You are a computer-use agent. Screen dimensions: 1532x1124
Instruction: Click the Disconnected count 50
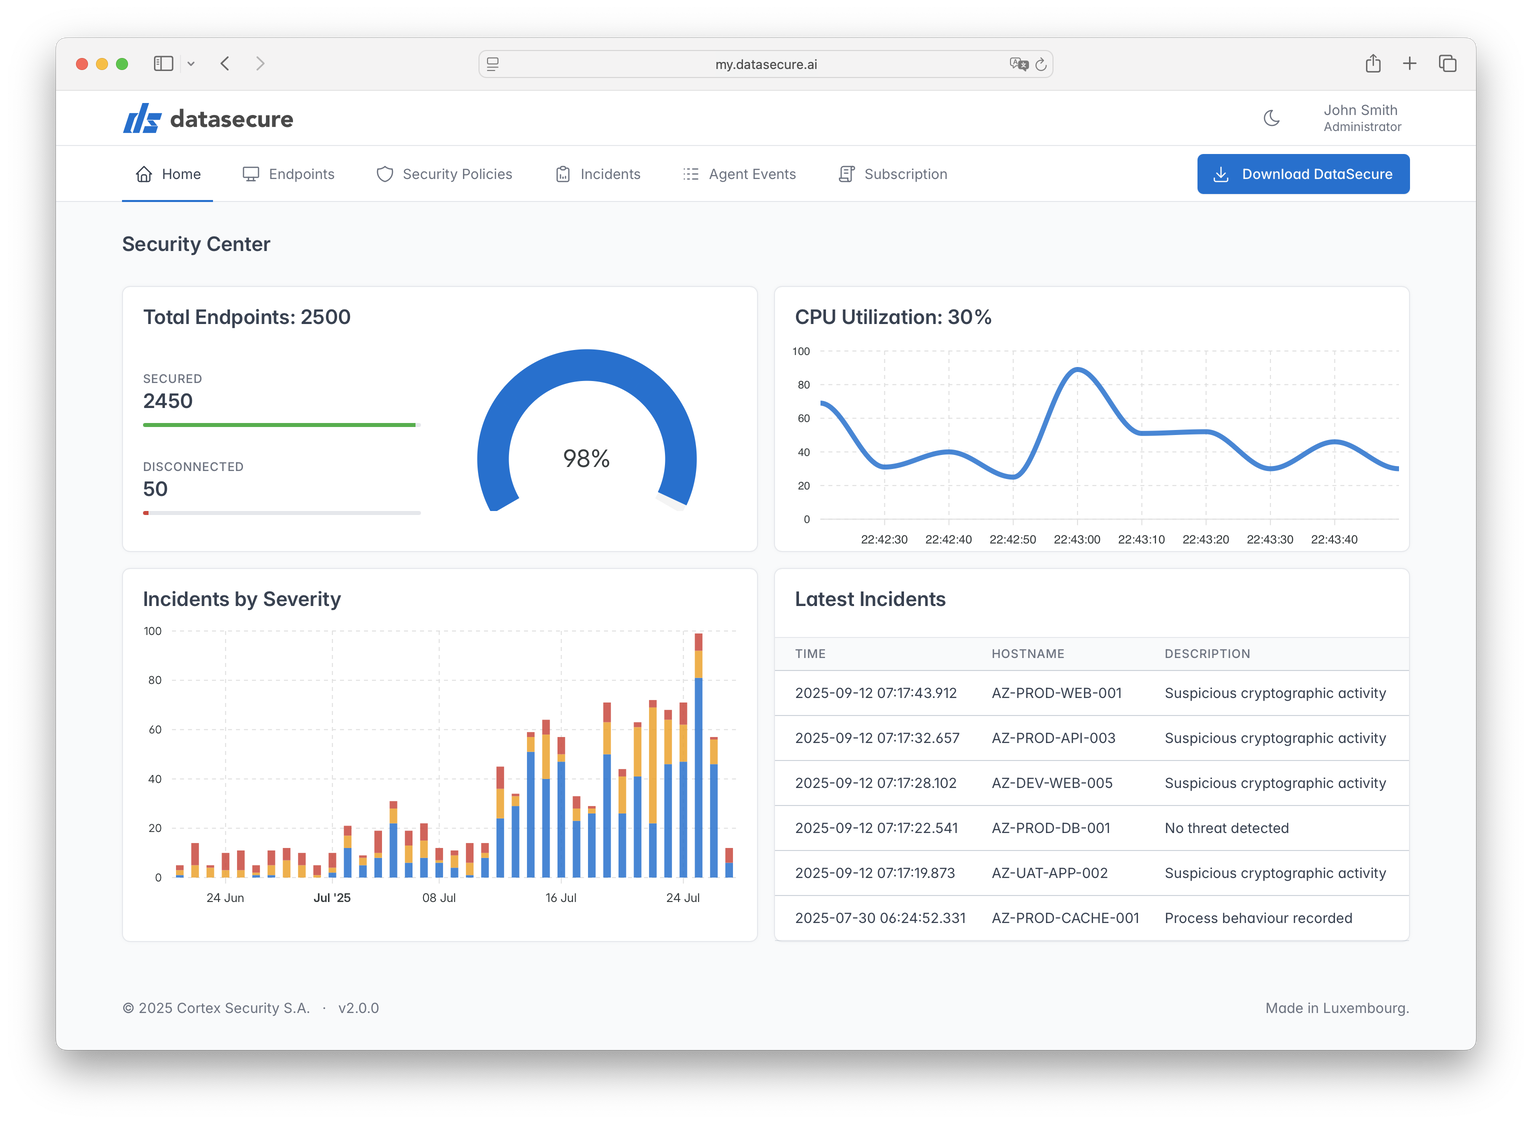point(155,489)
